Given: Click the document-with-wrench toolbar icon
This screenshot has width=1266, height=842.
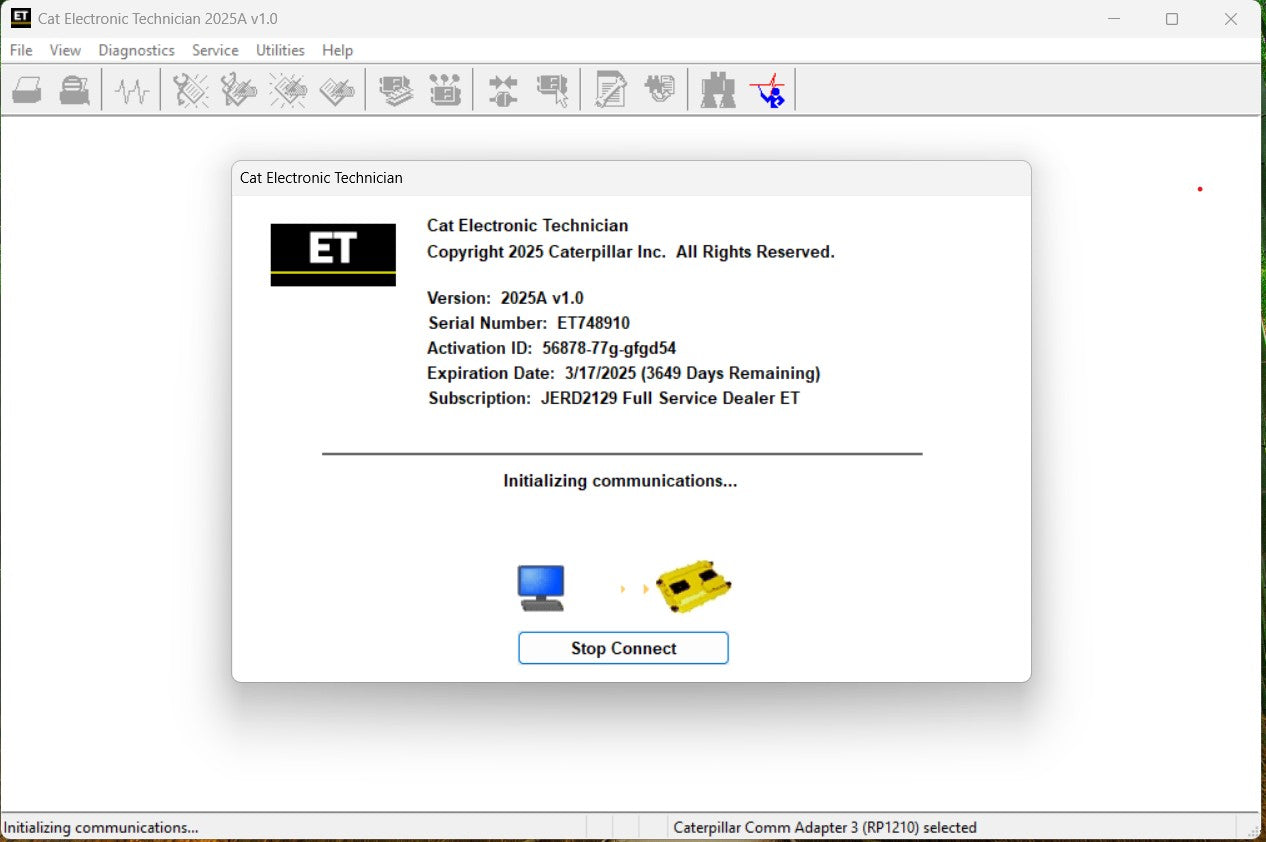Looking at the screenshot, I should [610, 91].
